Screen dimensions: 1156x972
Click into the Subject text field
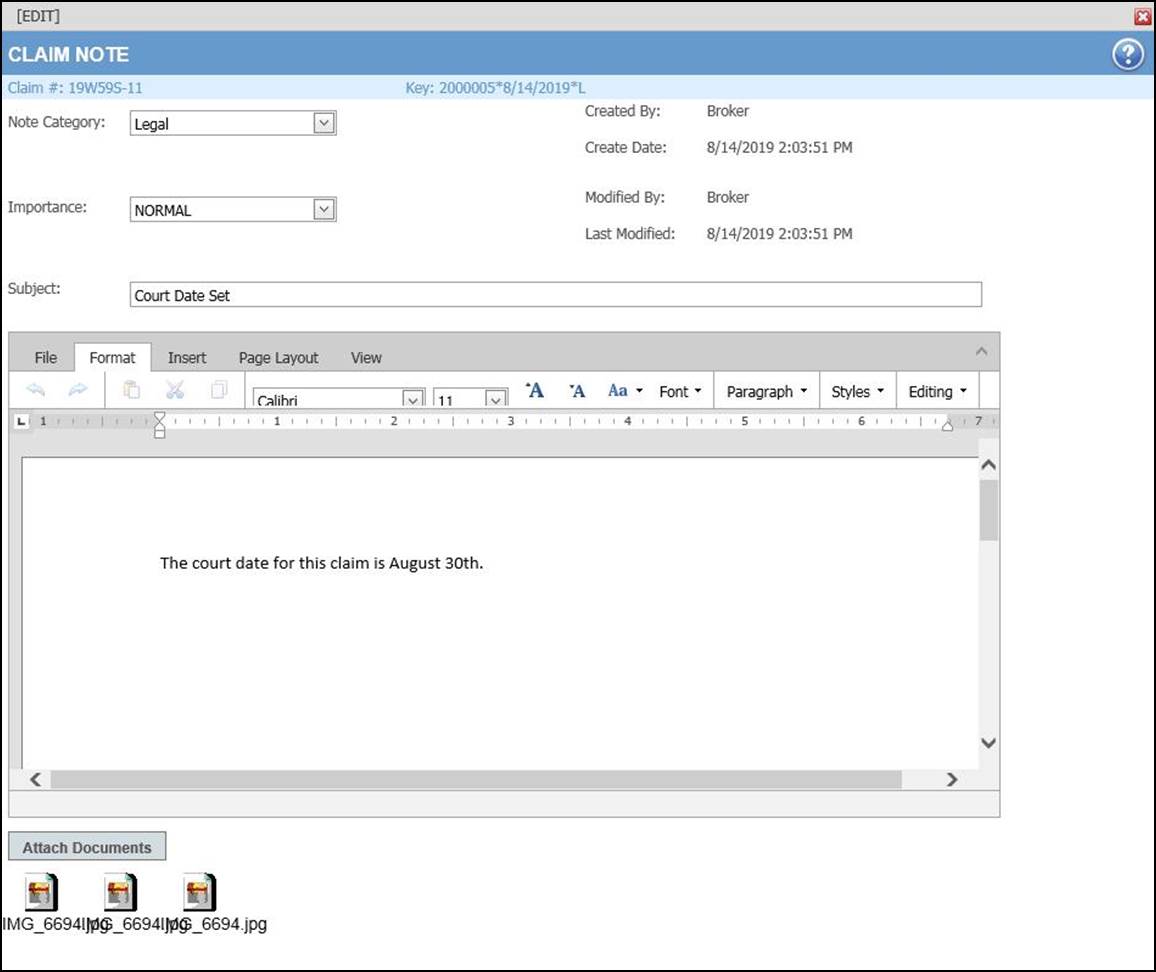tap(555, 295)
